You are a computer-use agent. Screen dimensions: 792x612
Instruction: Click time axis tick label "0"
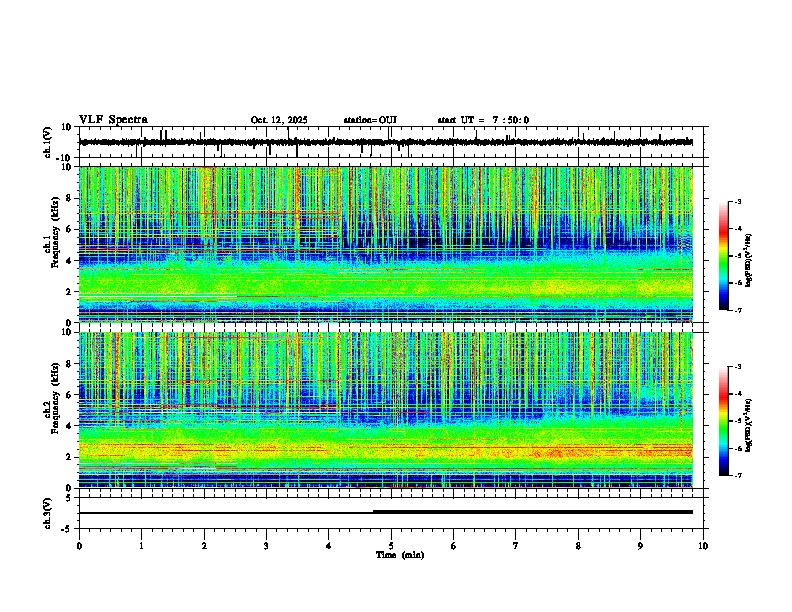click(x=79, y=546)
